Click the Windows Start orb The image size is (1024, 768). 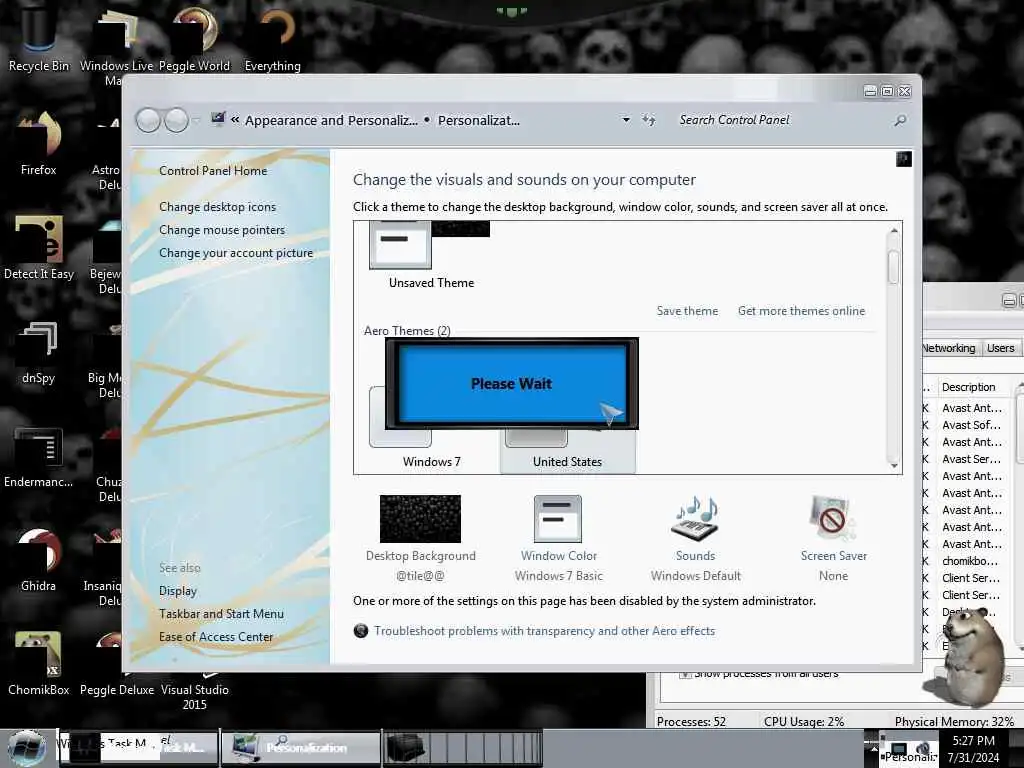click(27, 748)
